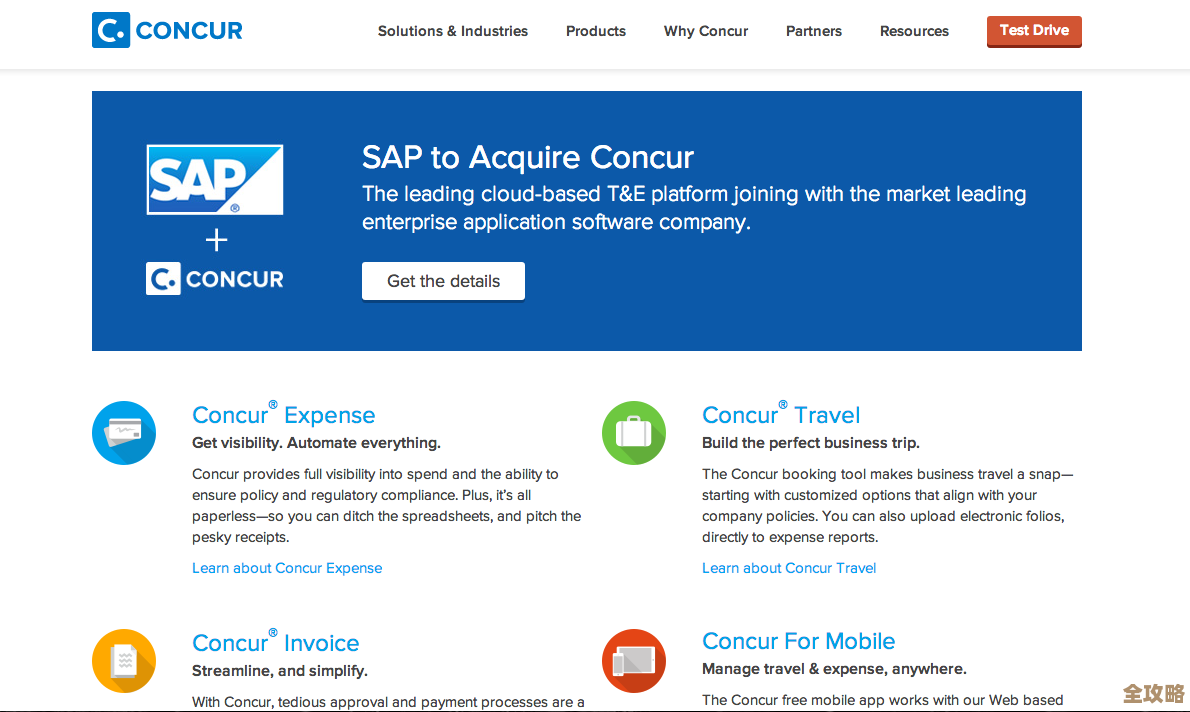Click the Concur For Mobile heading
Image resolution: width=1190 pixels, height=712 pixels.
(x=798, y=641)
